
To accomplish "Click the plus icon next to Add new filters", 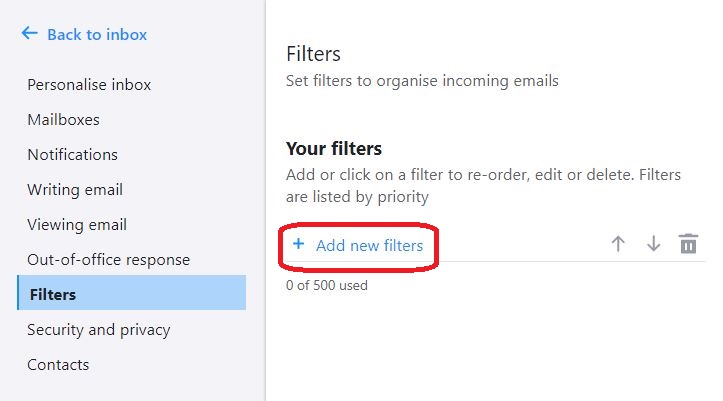I will click(x=298, y=244).
